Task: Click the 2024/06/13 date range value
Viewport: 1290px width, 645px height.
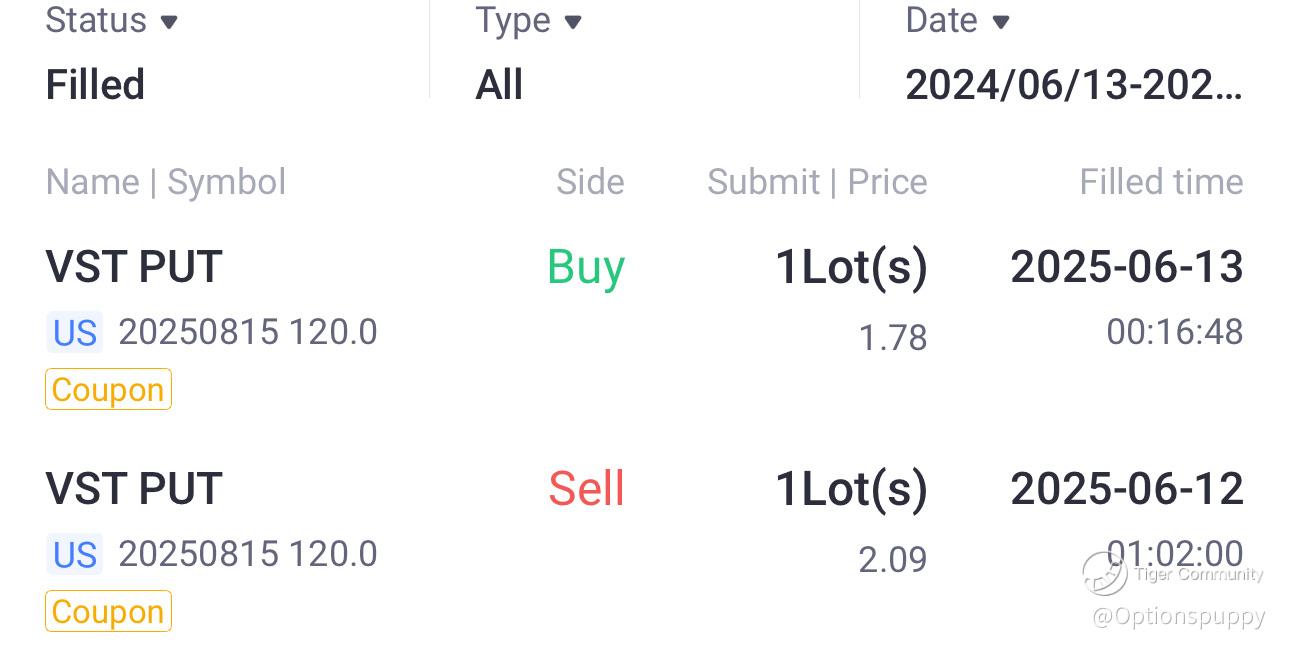Action: click(1073, 85)
